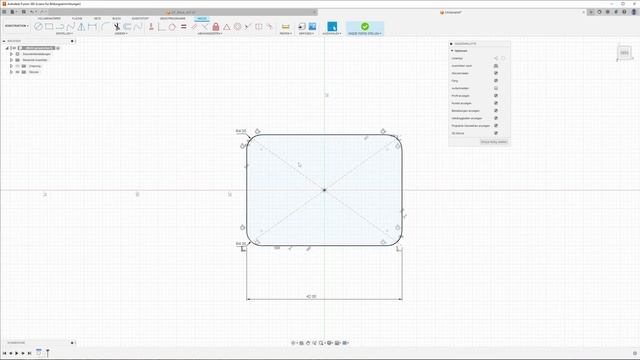Toggle the Punkte anzeigen checkbox
The image size is (640, 360).
pyautogui.click(x=496, y=103)
